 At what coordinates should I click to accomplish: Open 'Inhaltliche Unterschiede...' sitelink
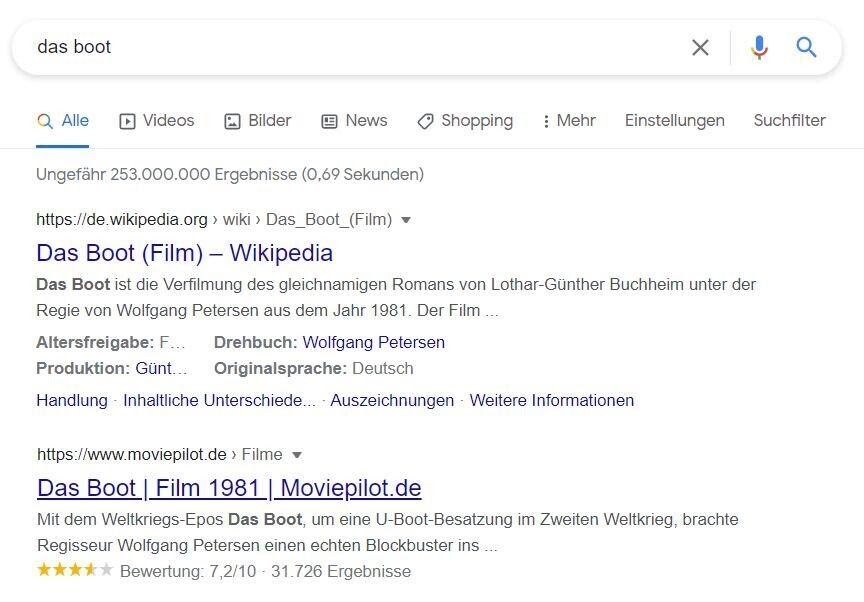coord(220,400)
